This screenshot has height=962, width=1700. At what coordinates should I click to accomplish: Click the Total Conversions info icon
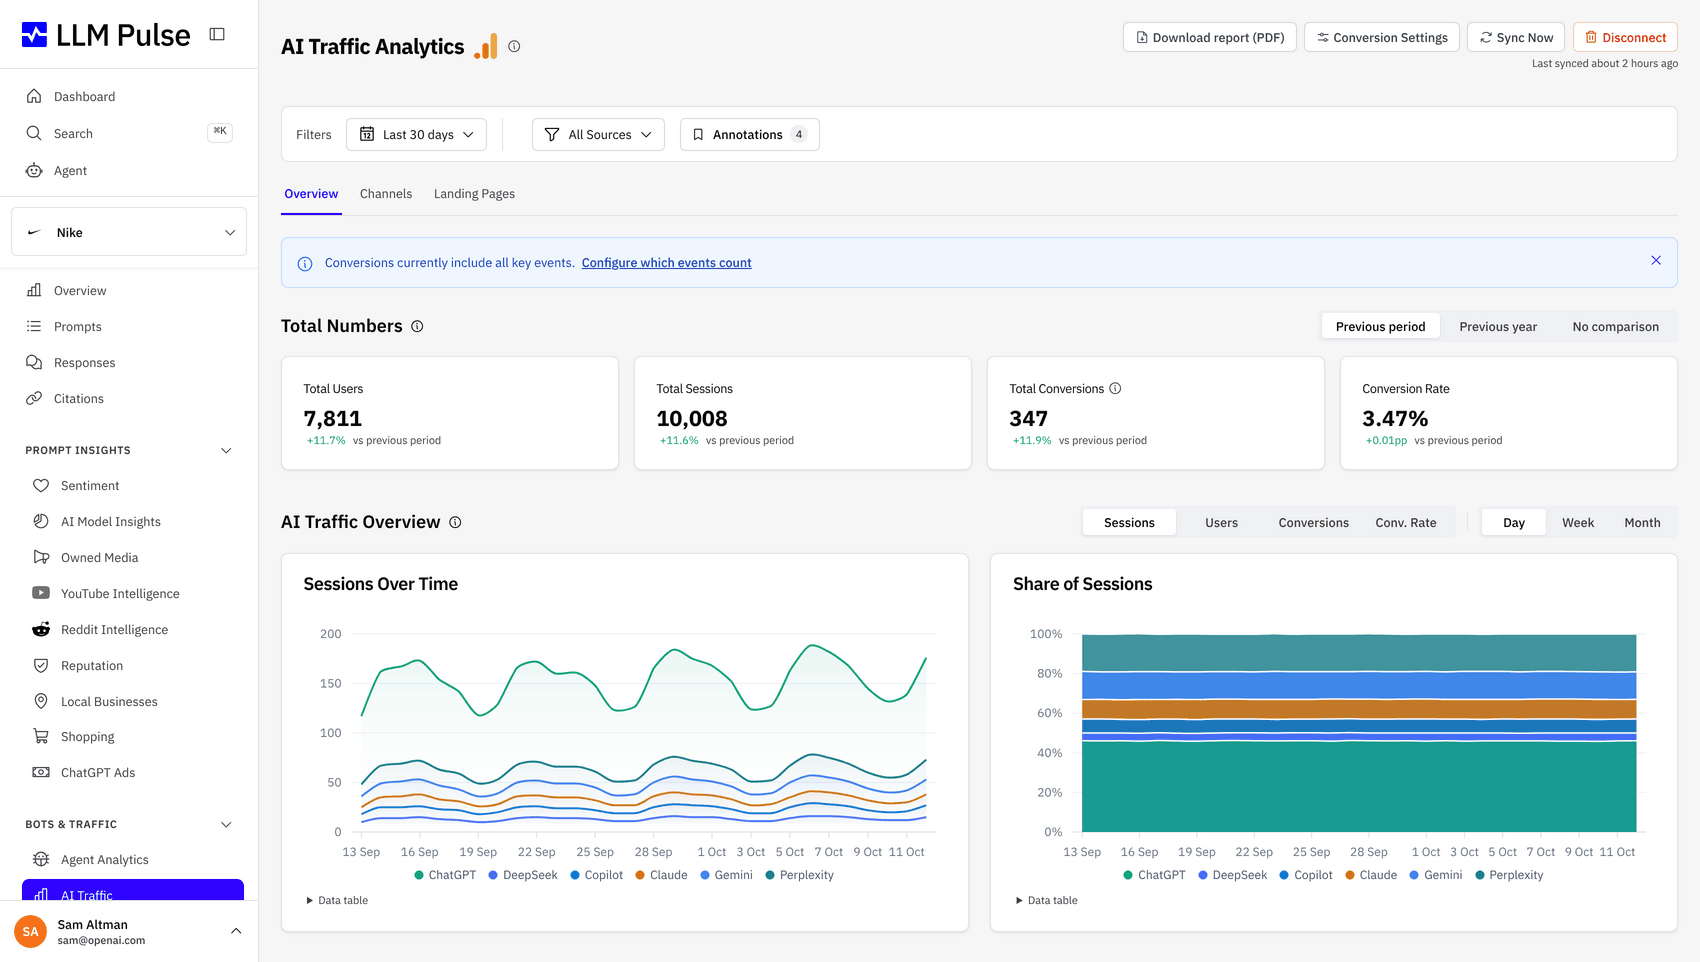(x=1115, y=388)
